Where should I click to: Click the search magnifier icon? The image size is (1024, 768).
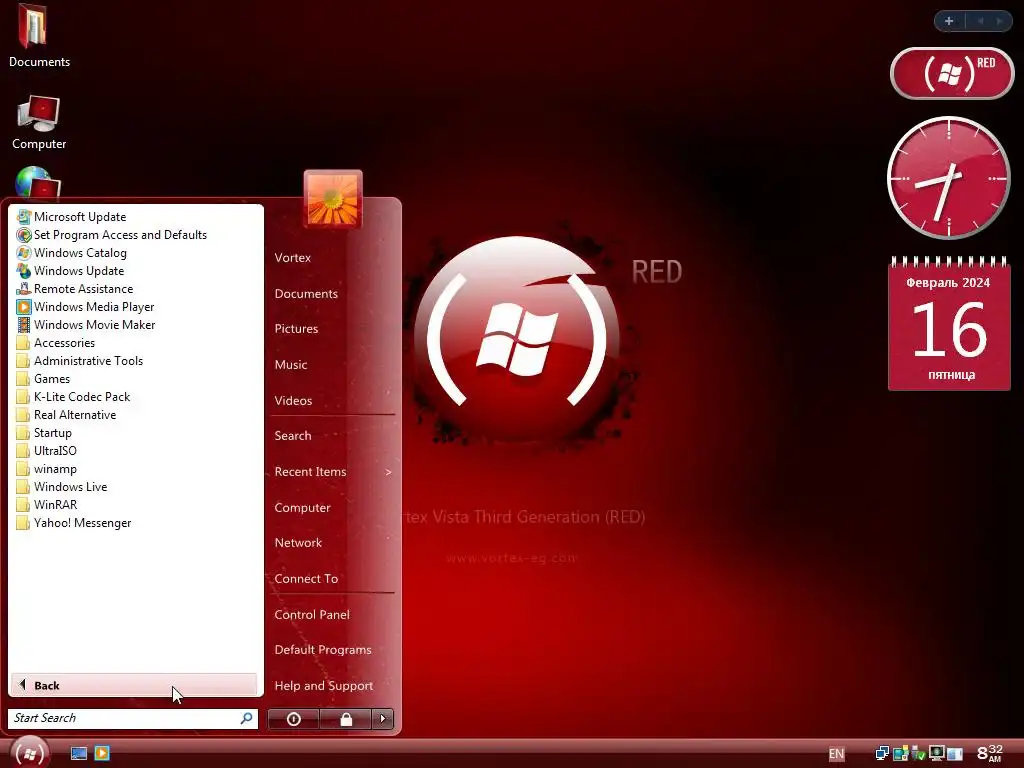pyautogui.click(x=247, y=718)
